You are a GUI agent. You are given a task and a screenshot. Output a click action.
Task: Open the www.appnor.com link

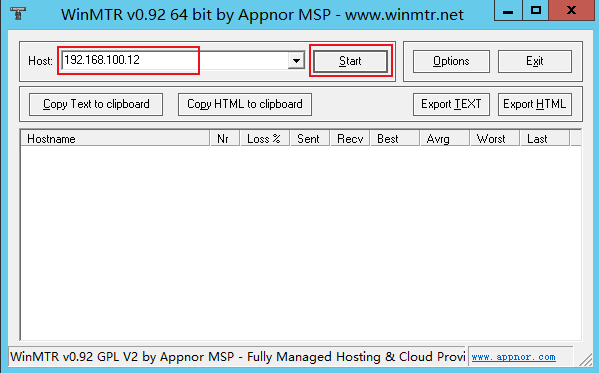coord(513,357)
